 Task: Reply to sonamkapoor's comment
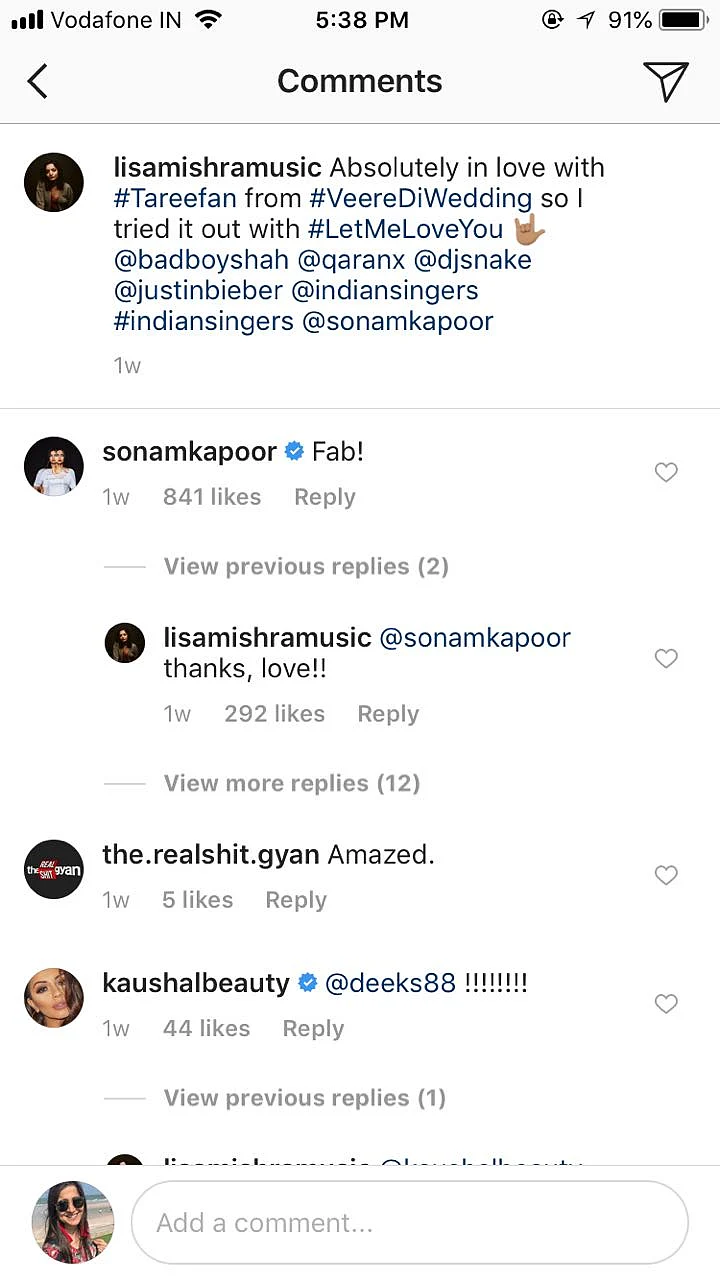324,497
